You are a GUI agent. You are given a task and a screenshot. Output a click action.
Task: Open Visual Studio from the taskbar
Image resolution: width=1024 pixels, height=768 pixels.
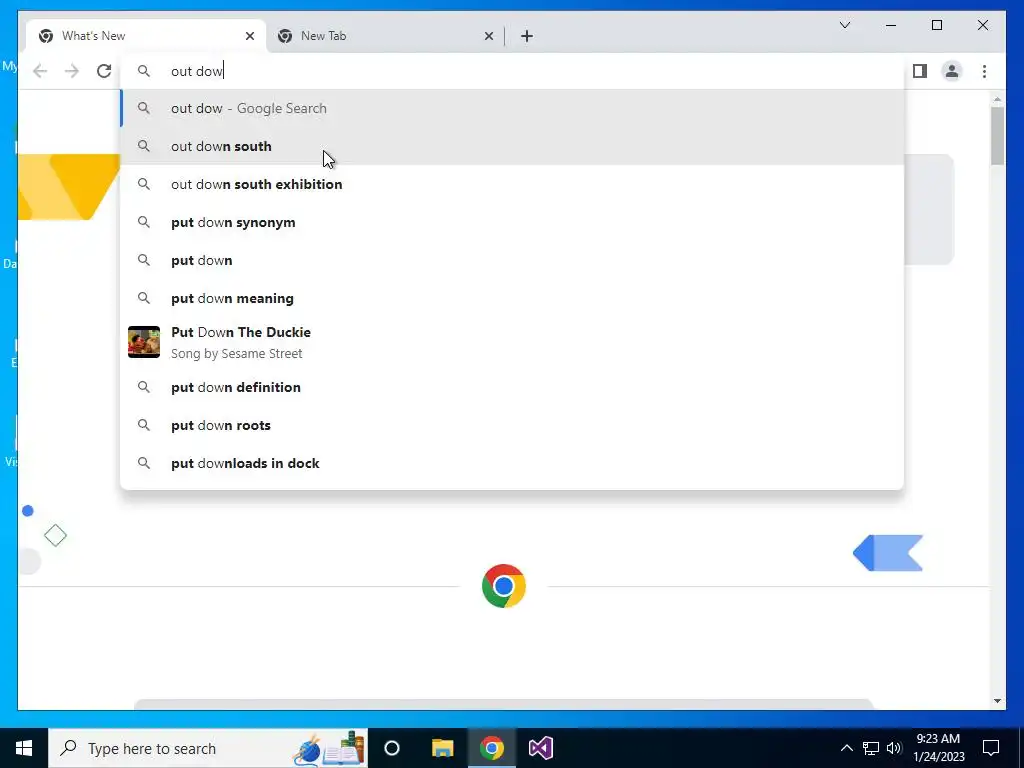tap(541, 748)
